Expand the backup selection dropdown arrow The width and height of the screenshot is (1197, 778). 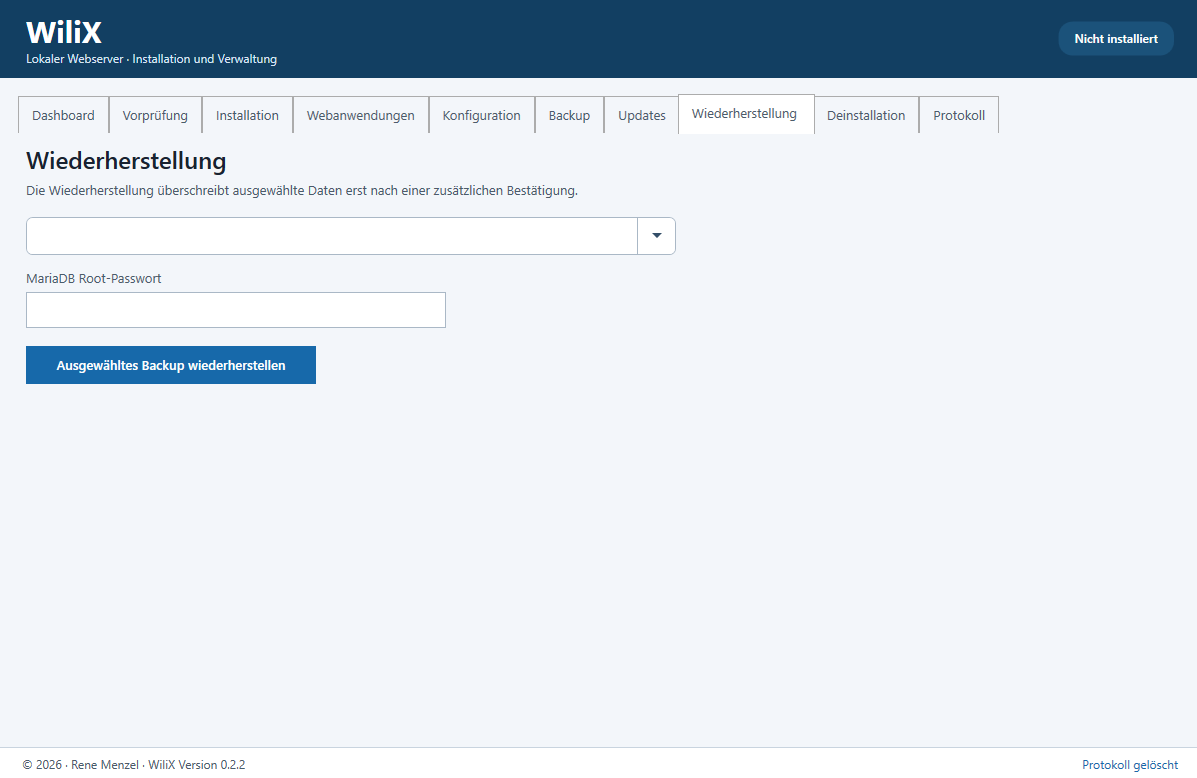(x=657, y=236)
